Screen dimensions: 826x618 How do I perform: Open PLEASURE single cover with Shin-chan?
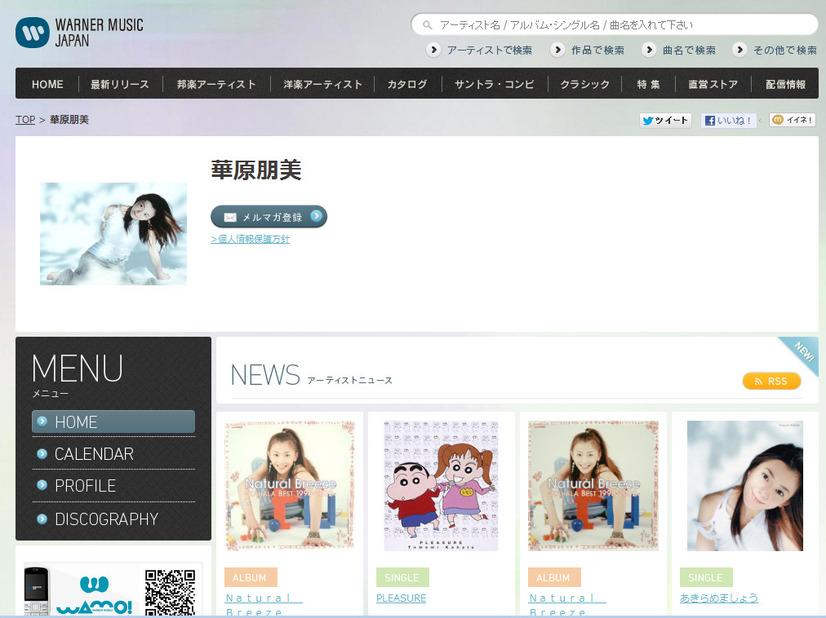click(x=441, y=485)
